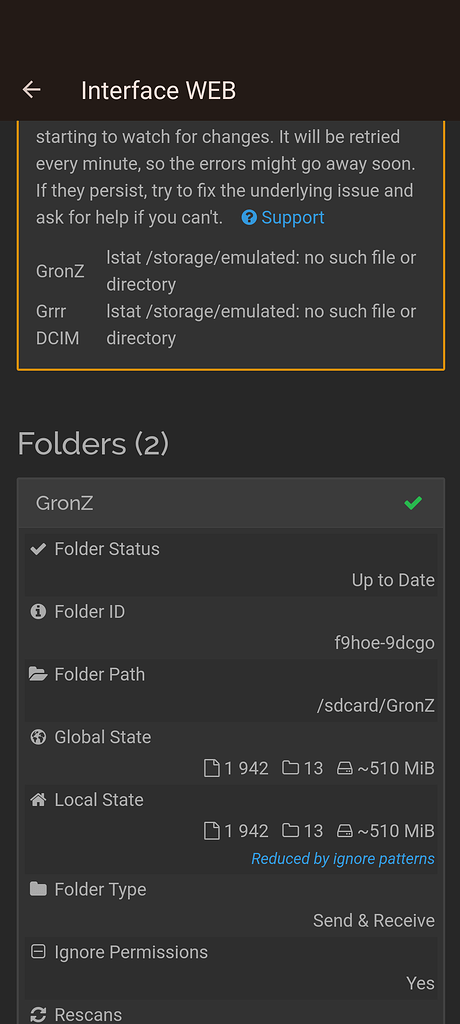460x1024 pixels.
Task: Click the green checkmark on GronZ
Action: click(413, 504)
